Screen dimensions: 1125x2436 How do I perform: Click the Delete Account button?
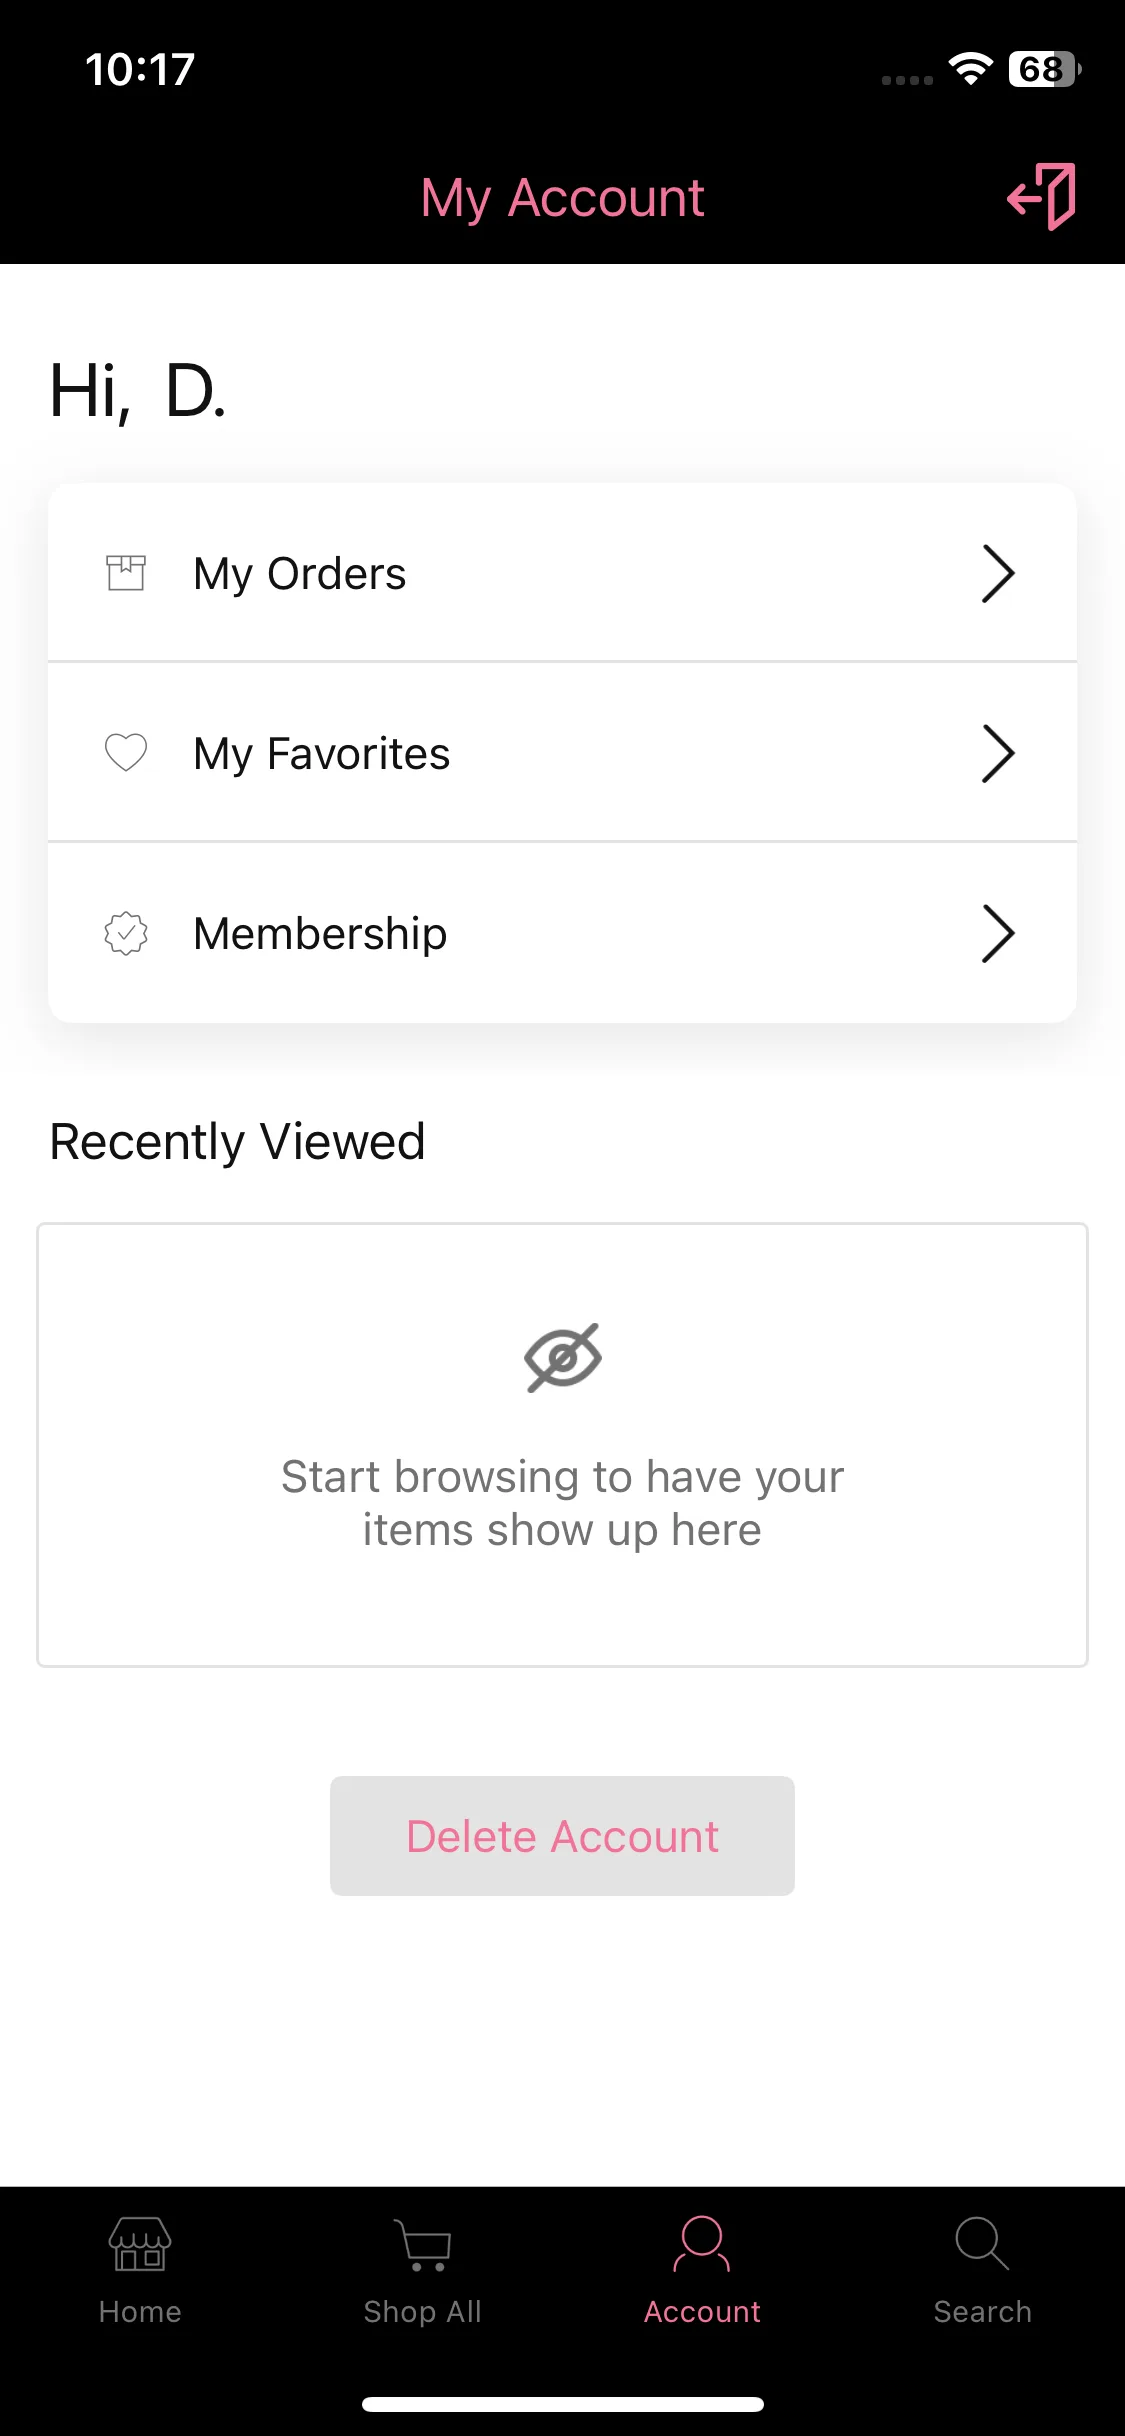tap(562, 1836)
